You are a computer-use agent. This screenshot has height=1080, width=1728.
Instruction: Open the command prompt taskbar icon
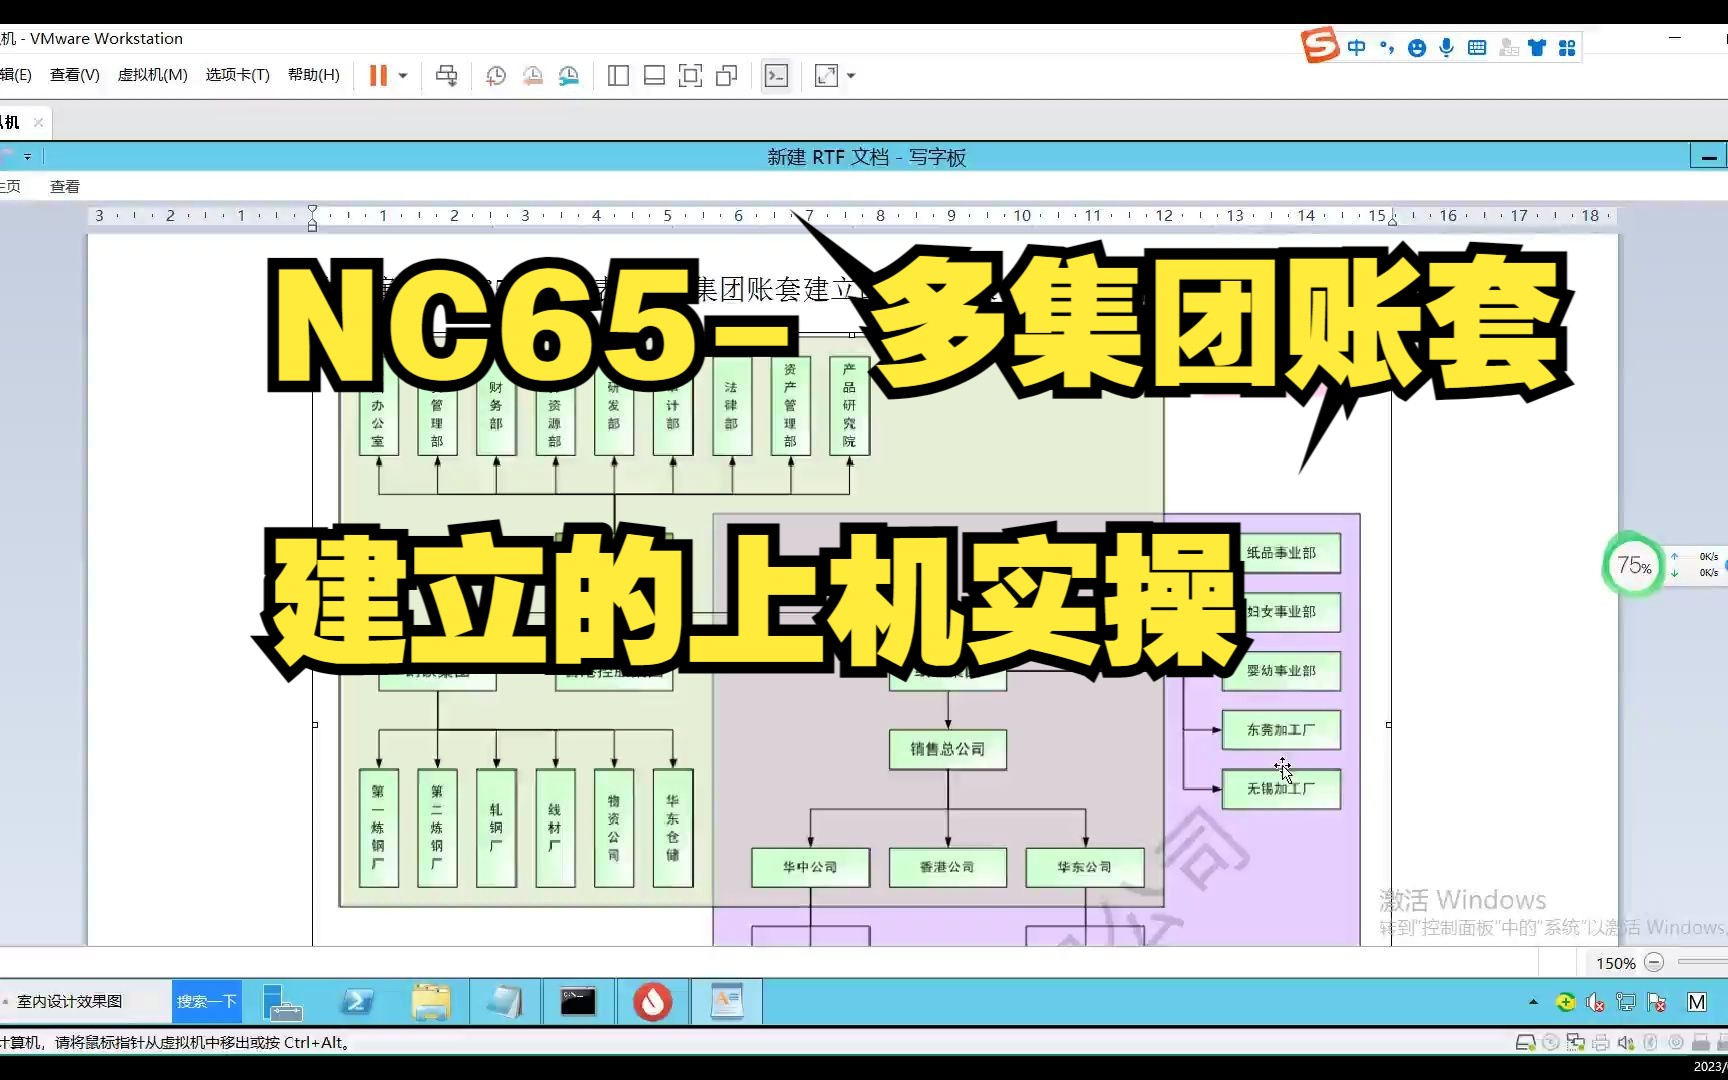tap(578, 1001)
